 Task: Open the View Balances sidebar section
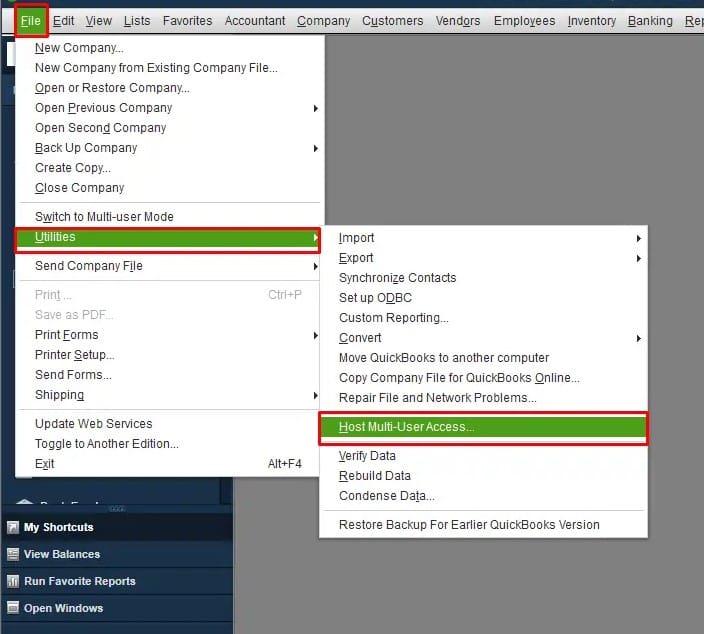pos(117,554)
